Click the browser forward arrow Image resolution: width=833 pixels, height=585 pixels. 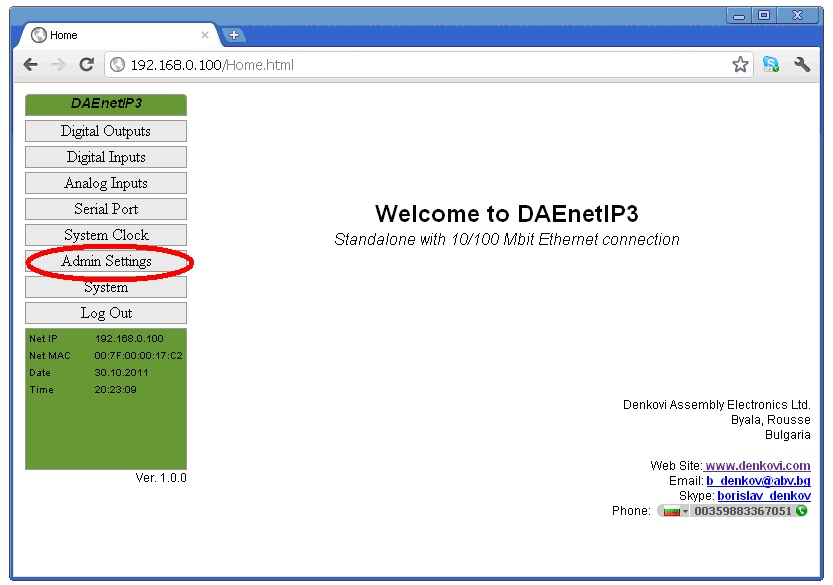58,65
